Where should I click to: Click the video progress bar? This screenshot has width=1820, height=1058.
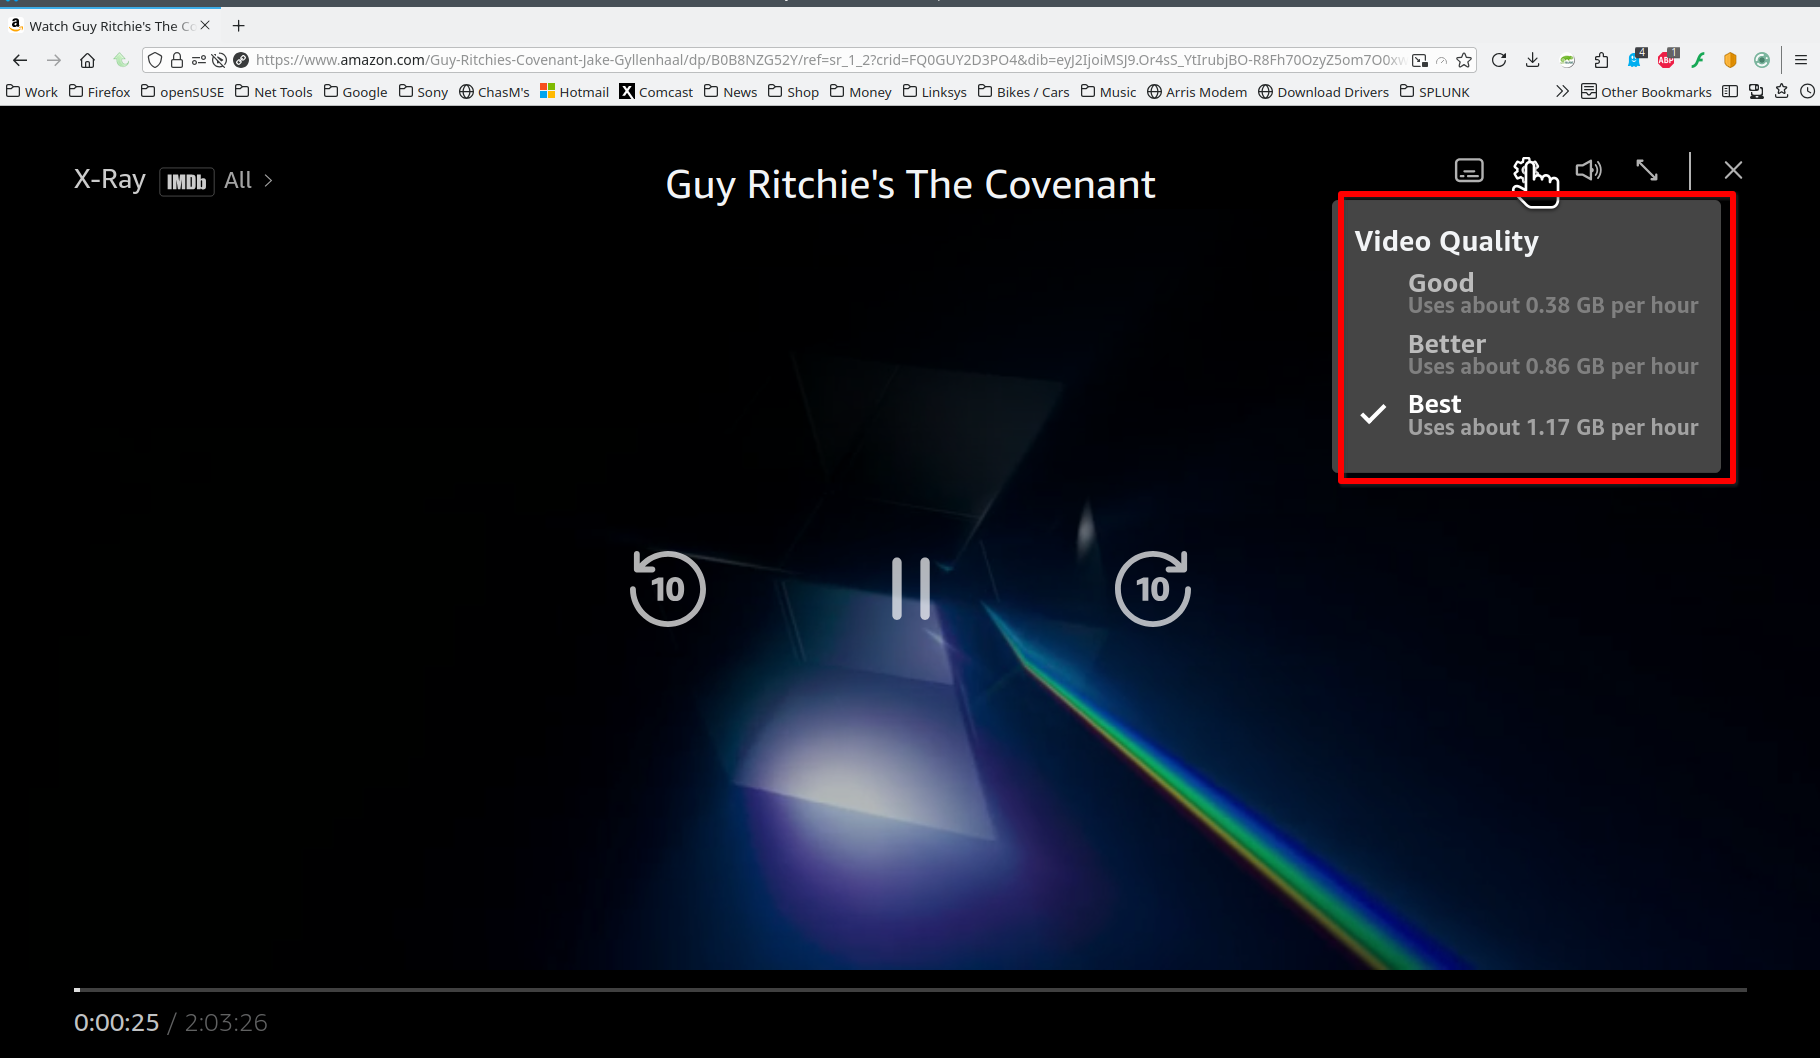910,990
